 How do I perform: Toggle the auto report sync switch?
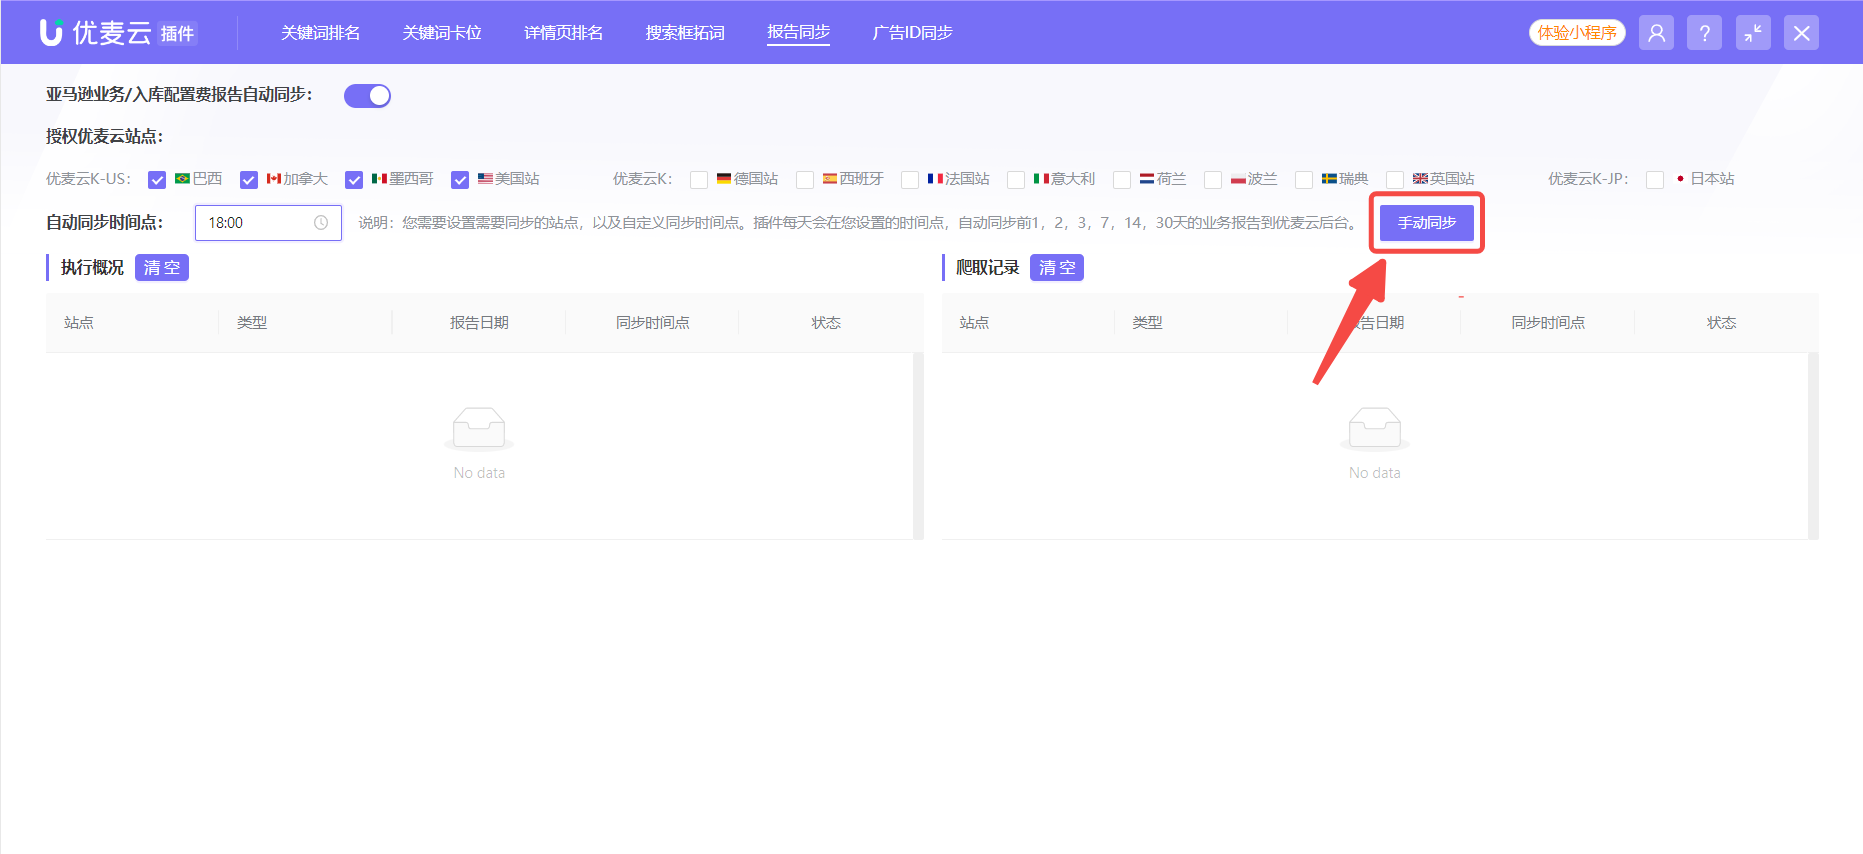(x=367, y=96)
